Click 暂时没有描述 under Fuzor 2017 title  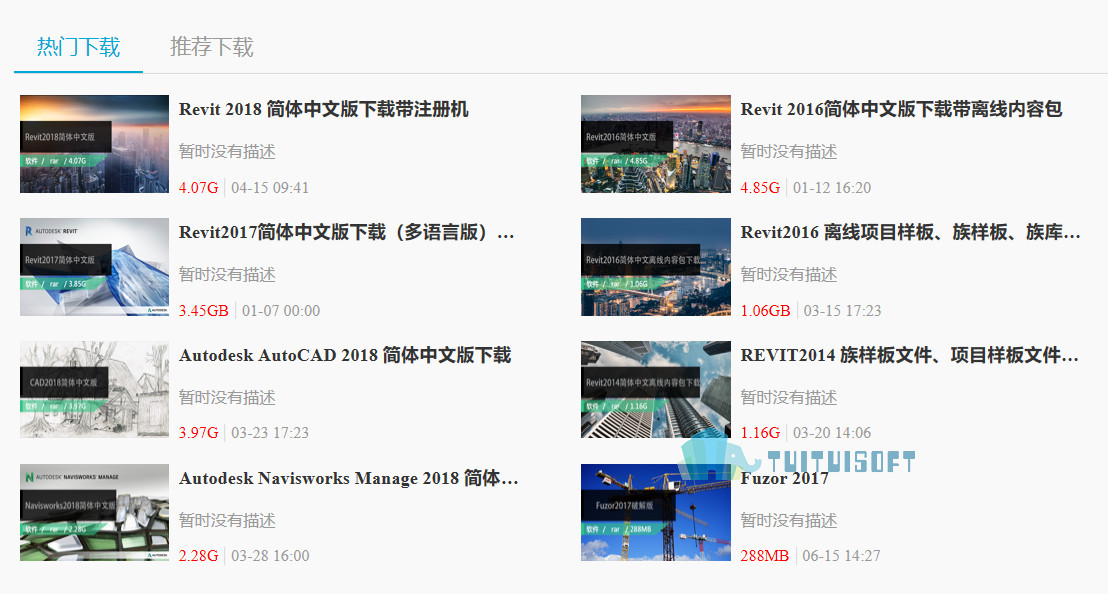coord(789,521)
